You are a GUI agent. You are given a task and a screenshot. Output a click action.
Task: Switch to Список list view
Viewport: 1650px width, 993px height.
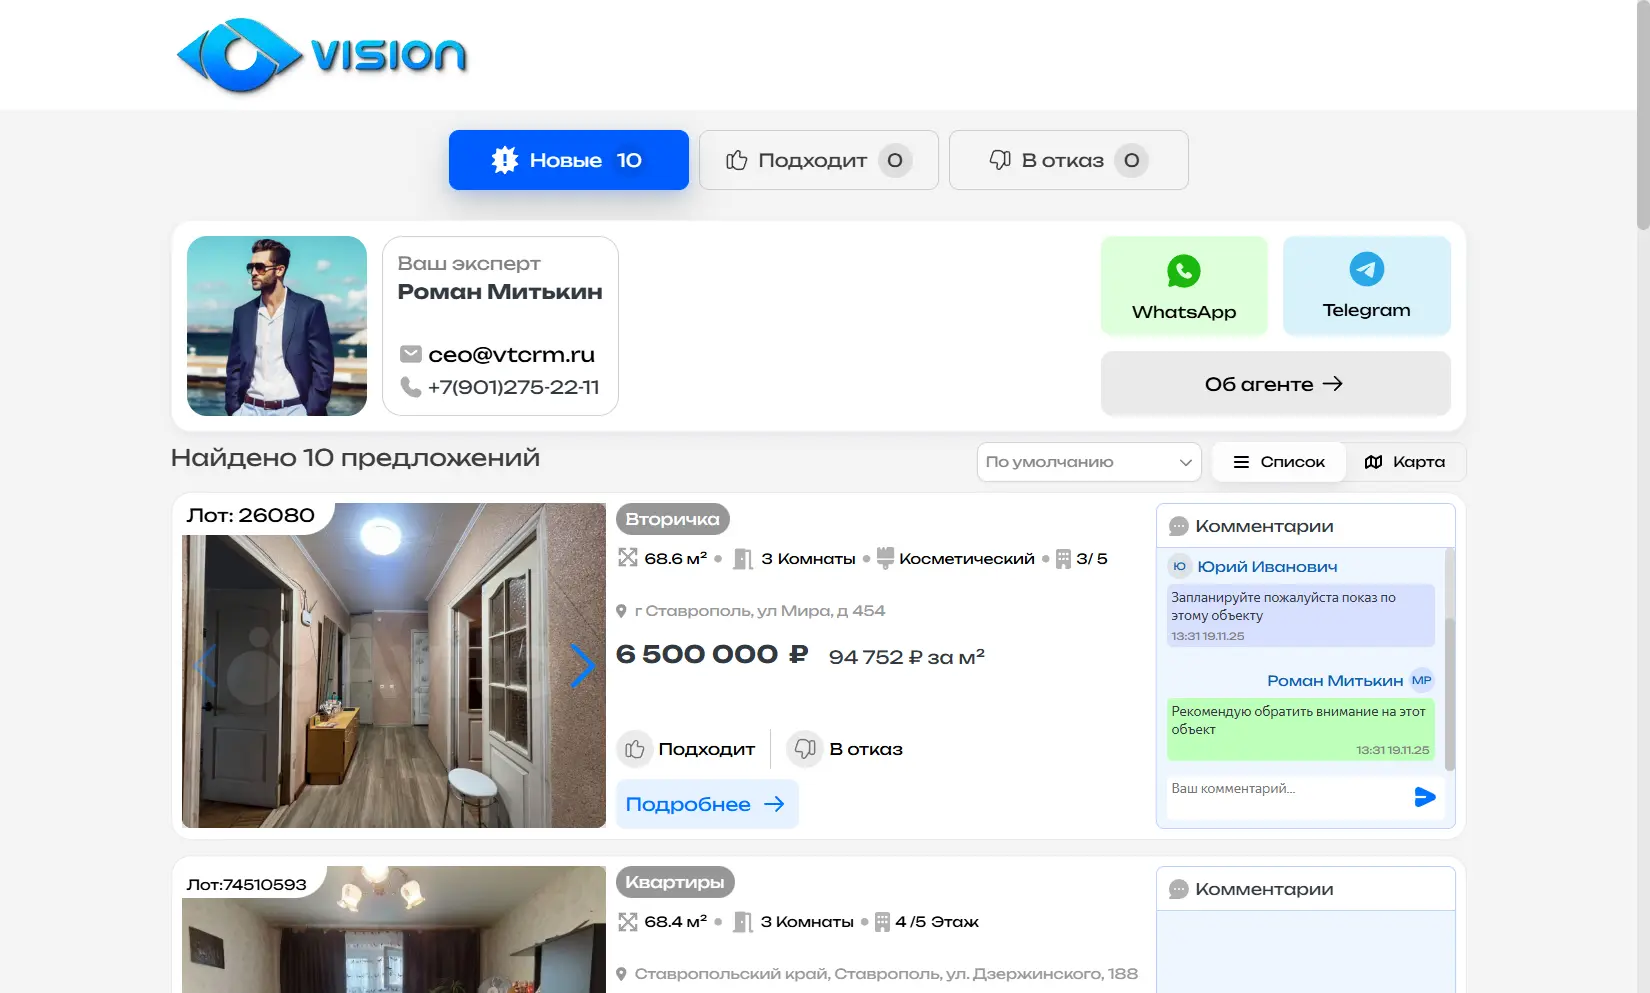[1278, 462]
